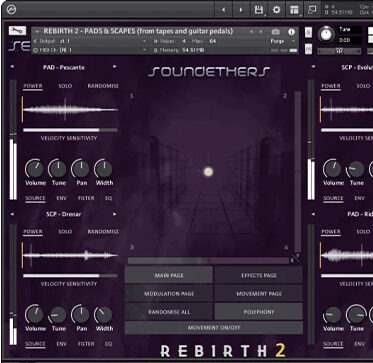Click the POLYPHONY button
This screenshot has width=373, height=363.
pos(259,312)
